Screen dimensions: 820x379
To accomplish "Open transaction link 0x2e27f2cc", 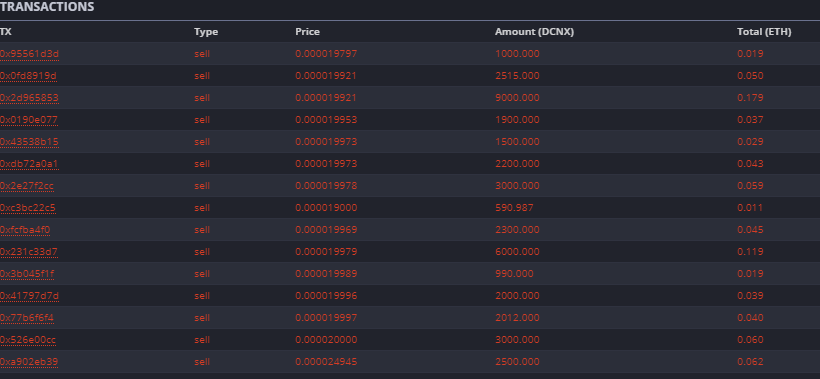I will coord(27,186).
